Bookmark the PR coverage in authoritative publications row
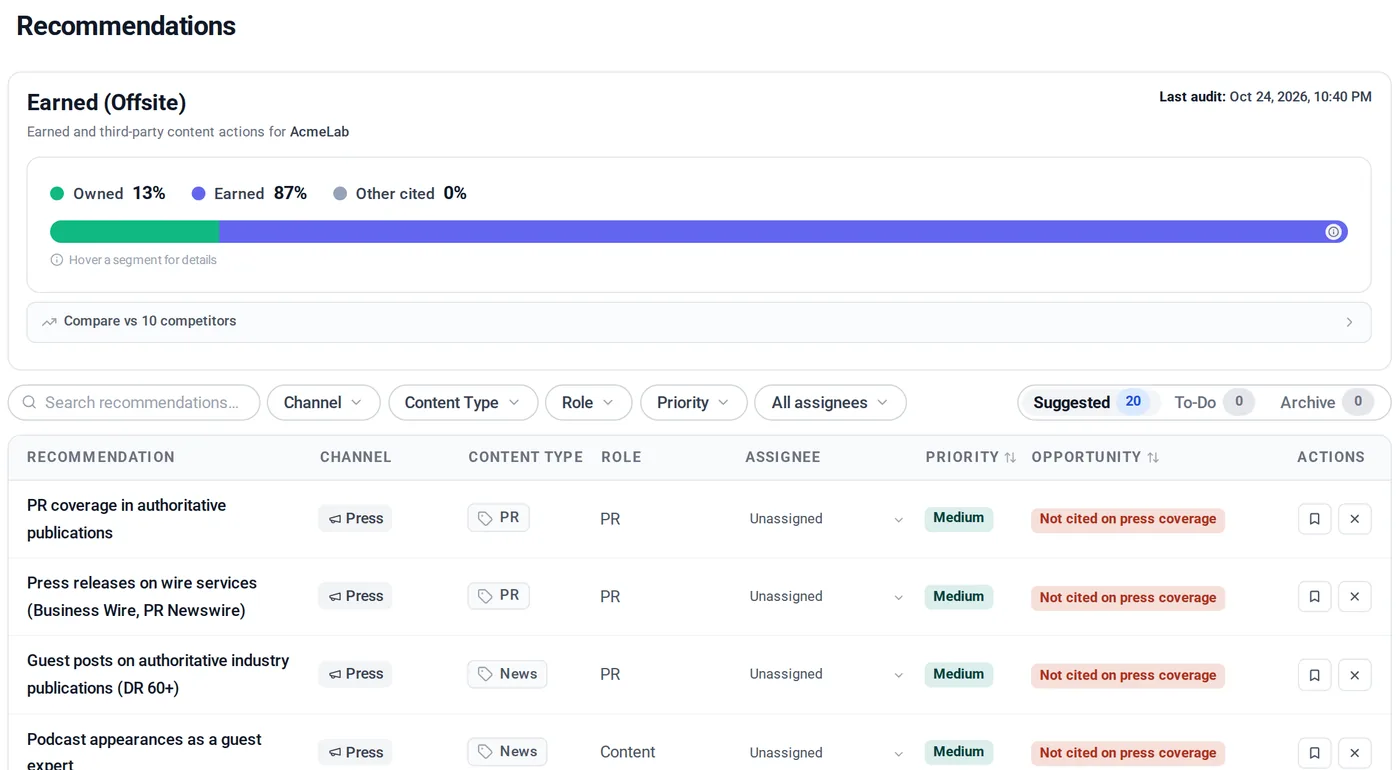The height and width of the screenshot is (770, 1400). [x=1314, y=519]
